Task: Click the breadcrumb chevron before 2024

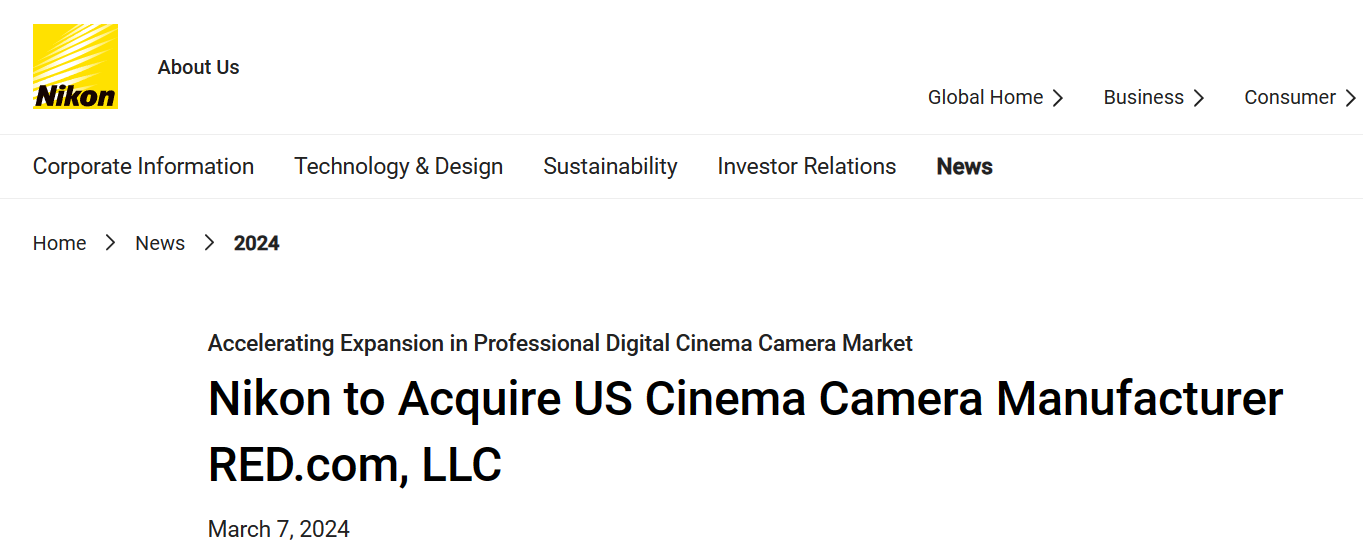Action: 209,243
